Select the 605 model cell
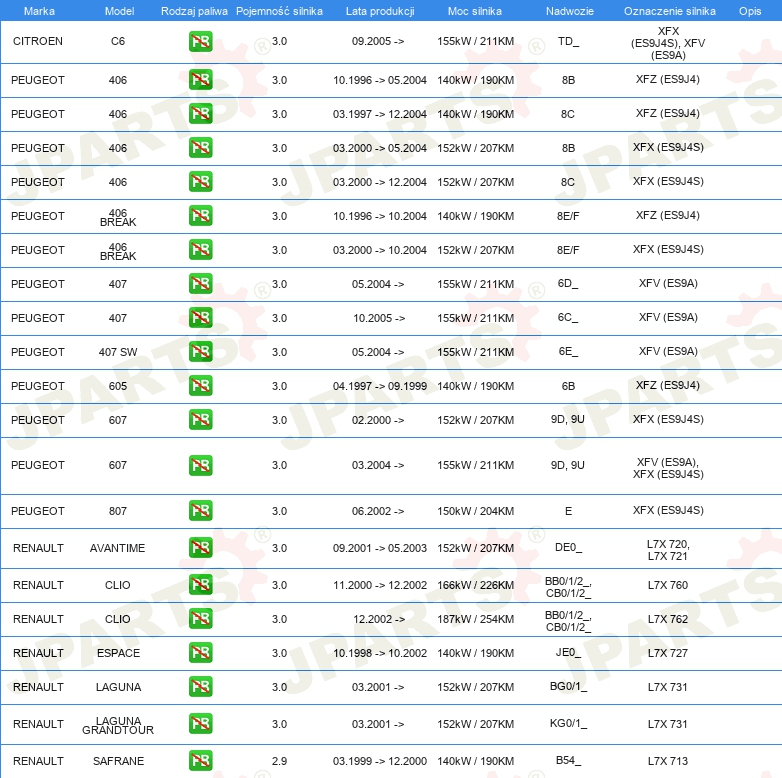 (118, 386)
